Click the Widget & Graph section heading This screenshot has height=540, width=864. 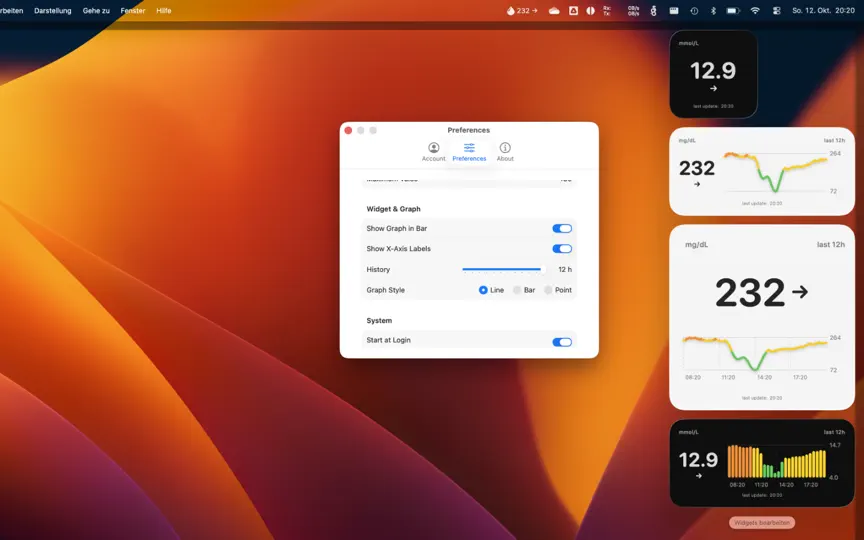pyautogui.click(x=393, y=209)
